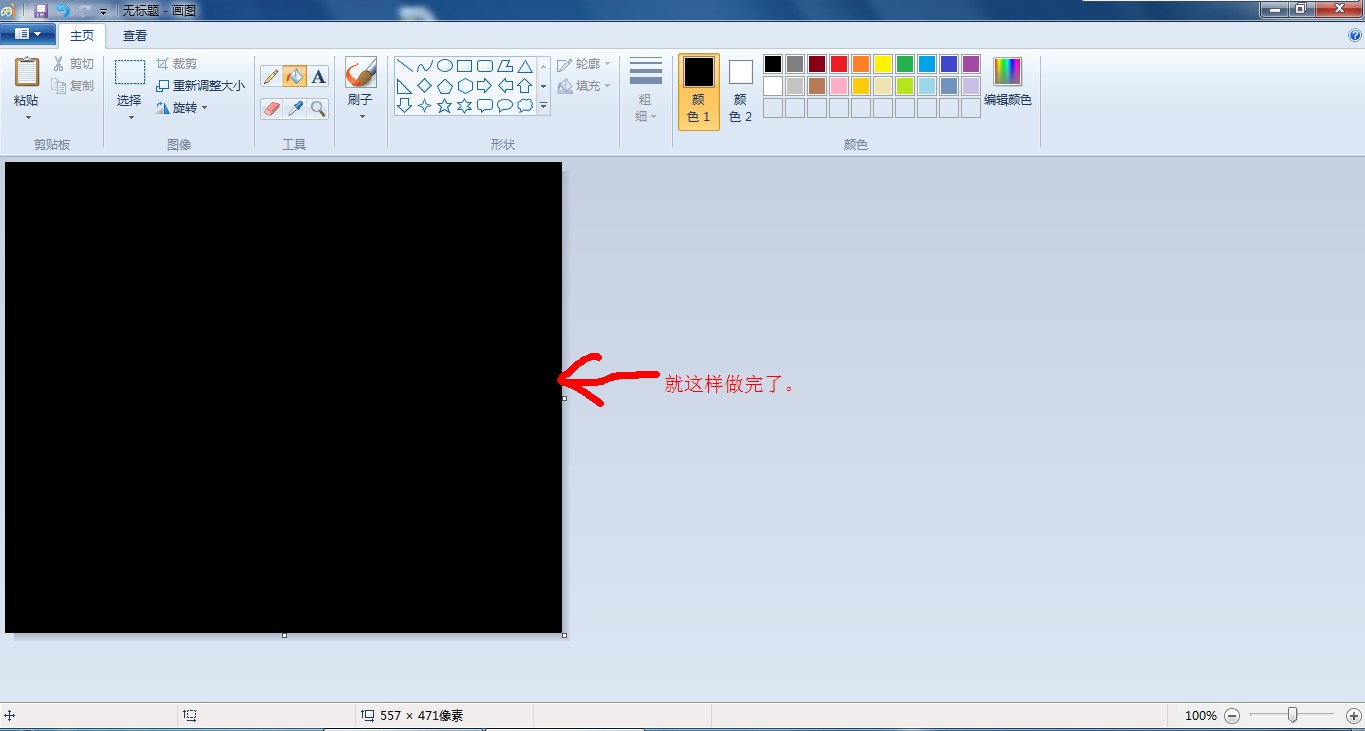
Task: Select the Pencil tool
Action: (x=271, y=77)
